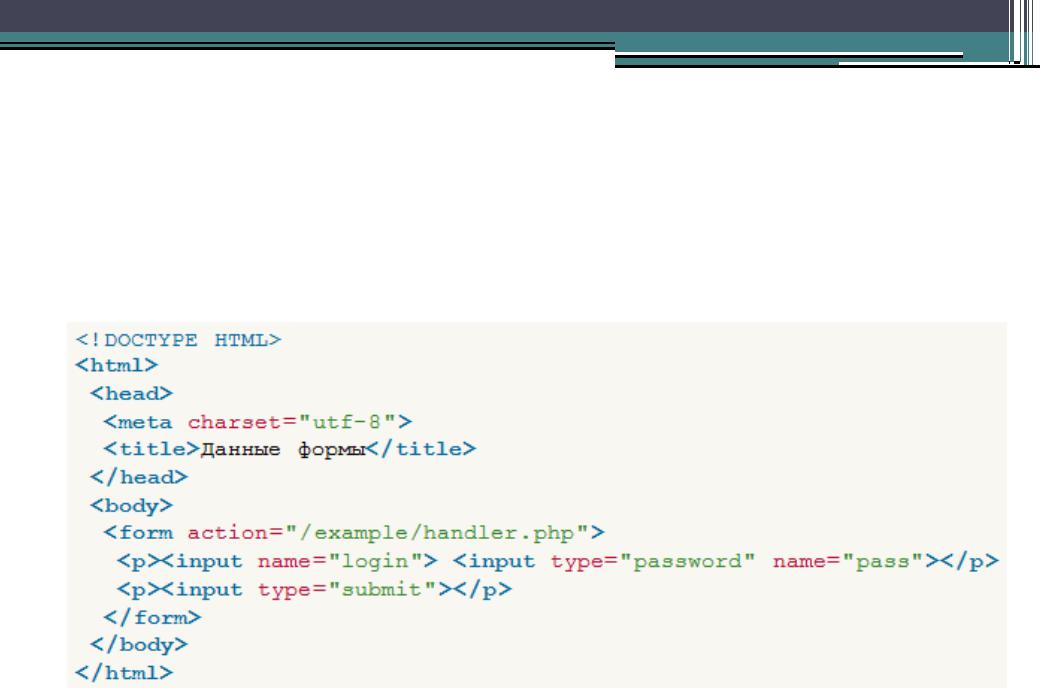Click the closing </html> tag
The width and height of the screenshot is (1040, 688).
[x=124, y=673]
